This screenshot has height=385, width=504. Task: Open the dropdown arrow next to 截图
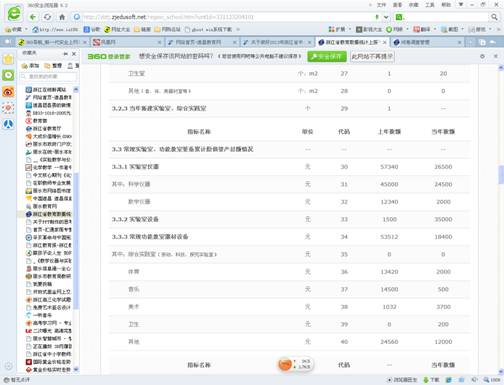click(462, 29)
